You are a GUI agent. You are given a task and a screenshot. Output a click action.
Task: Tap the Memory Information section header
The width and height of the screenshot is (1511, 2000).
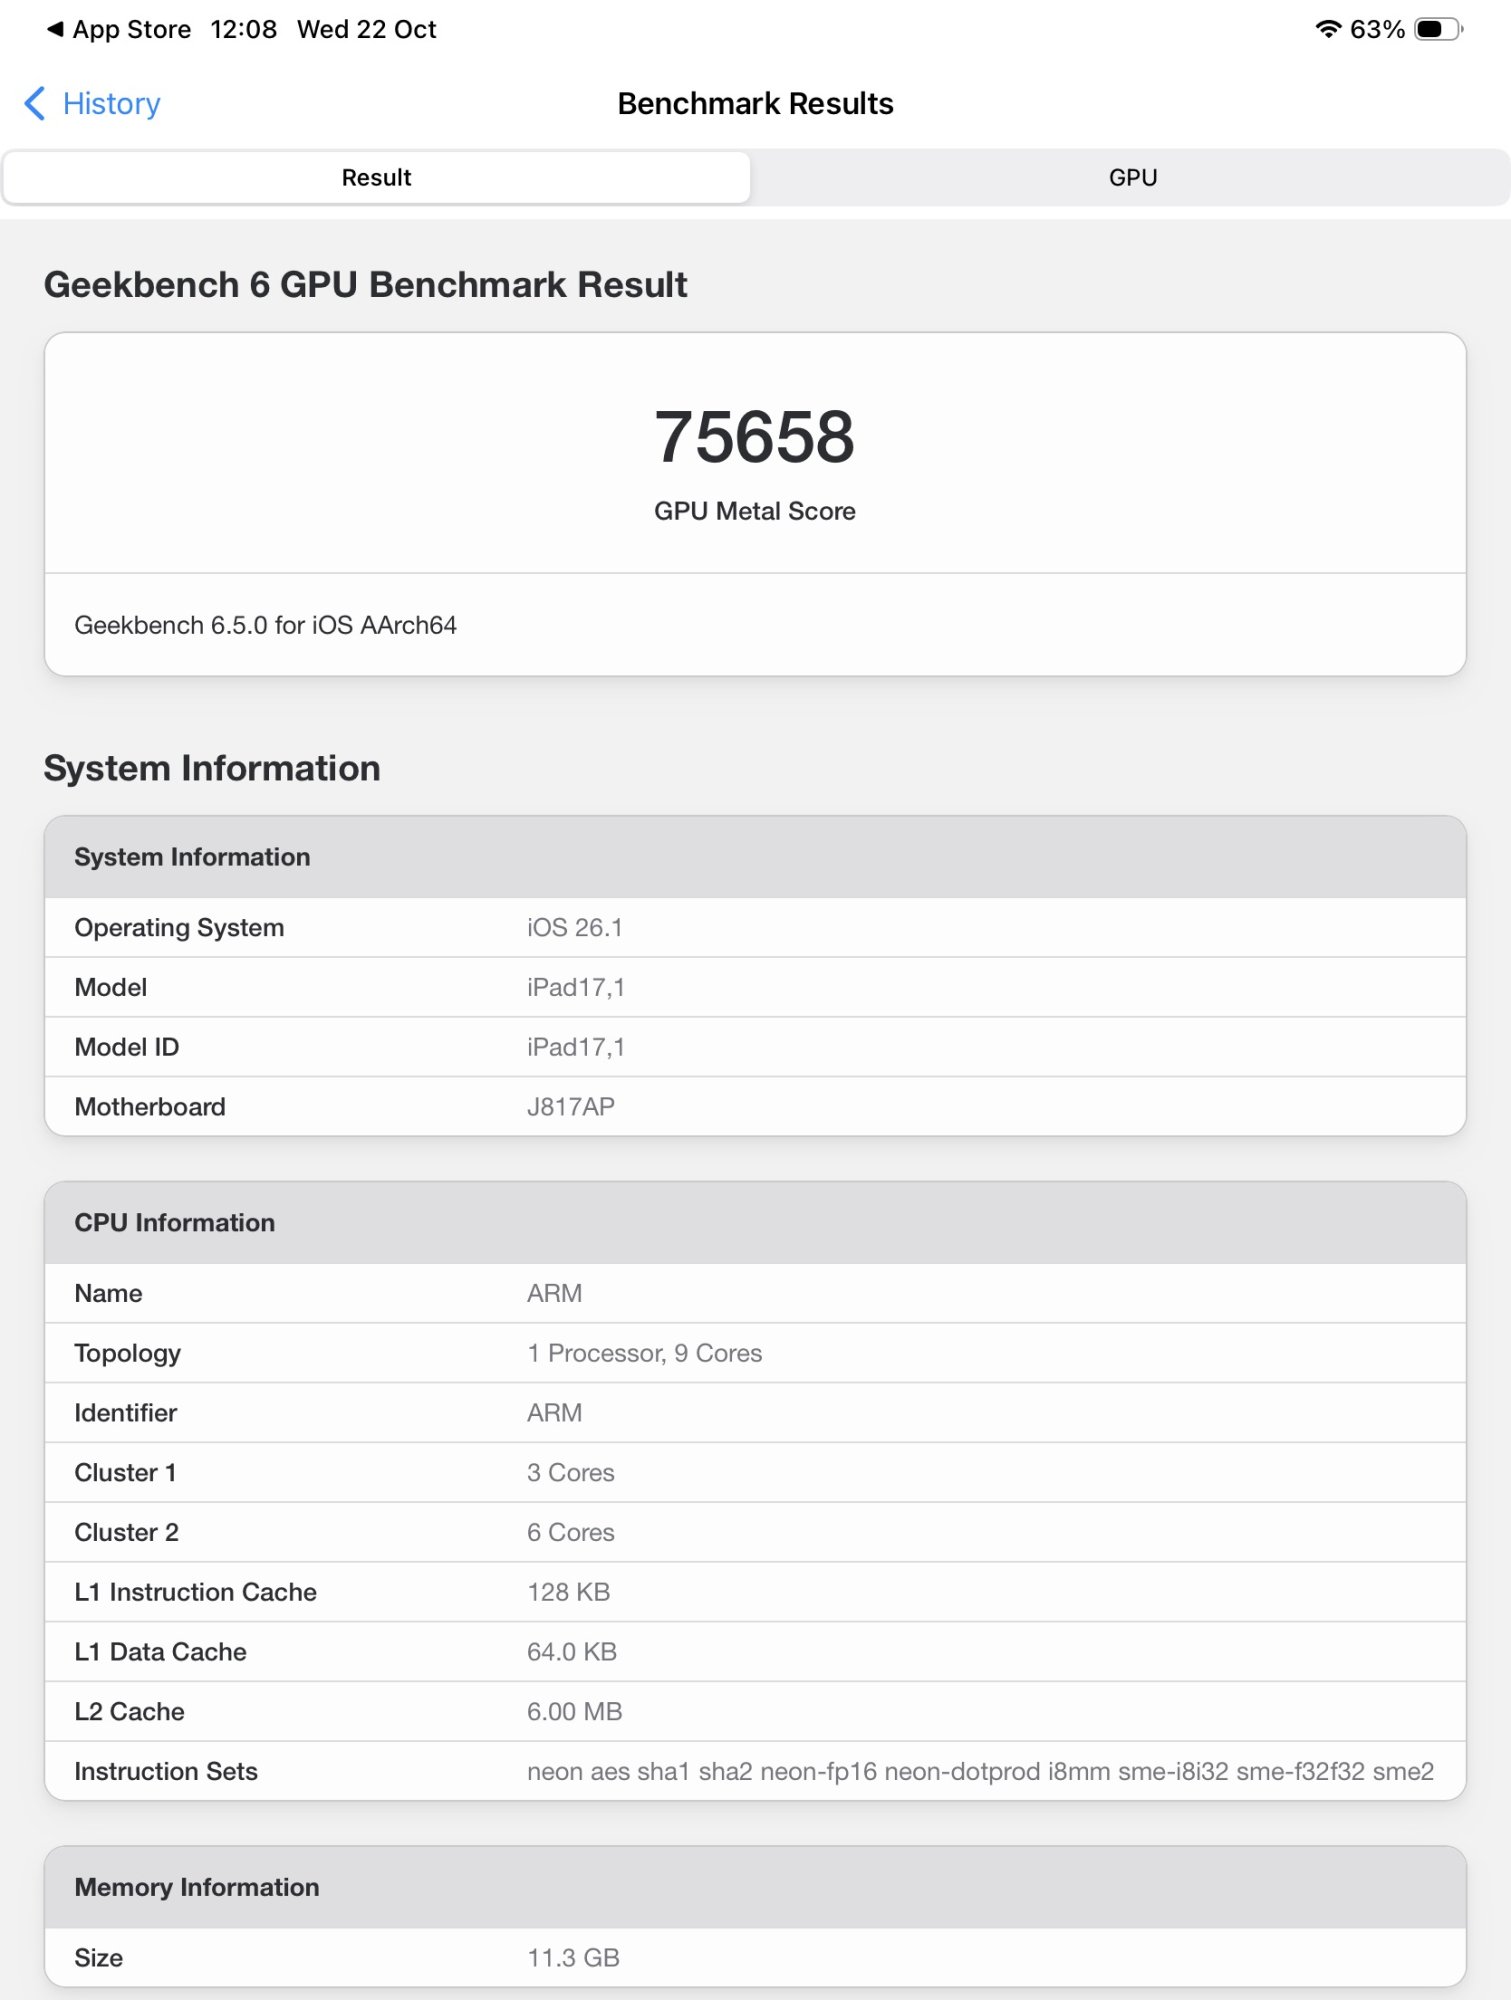755,1887
